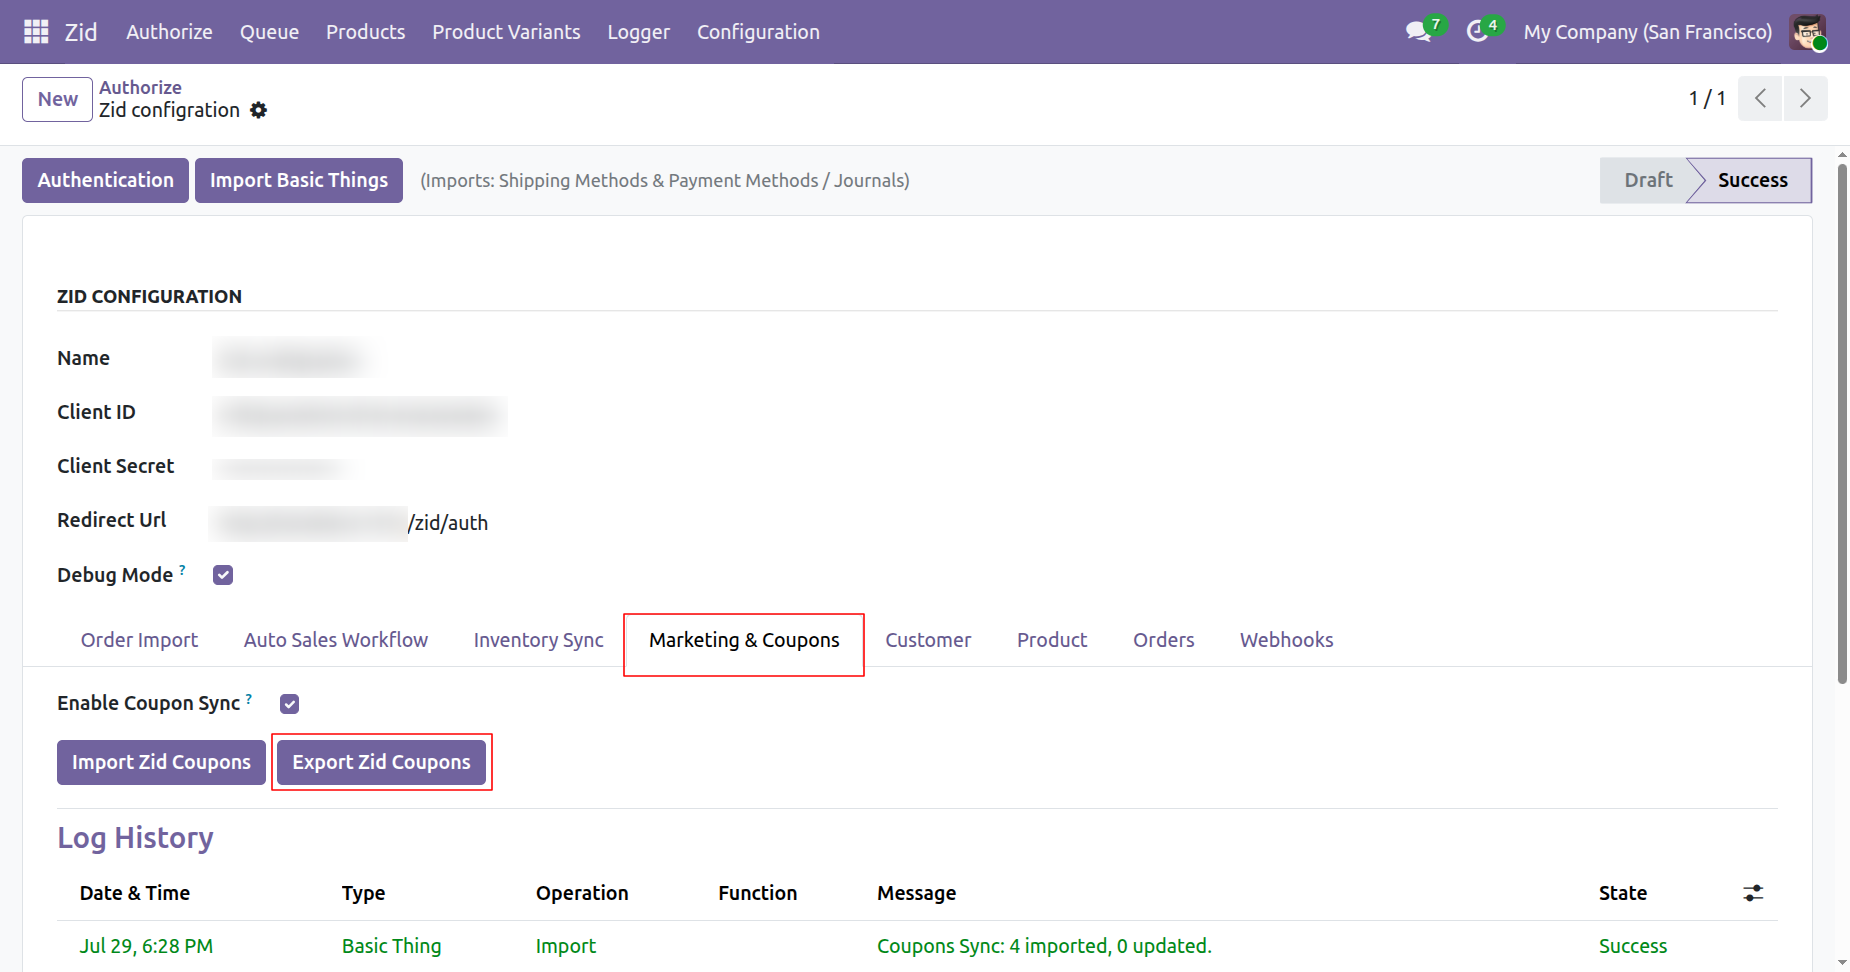Open the My Company (San Francisco) switcher
1850x972 pixels.
[1647, 32]
